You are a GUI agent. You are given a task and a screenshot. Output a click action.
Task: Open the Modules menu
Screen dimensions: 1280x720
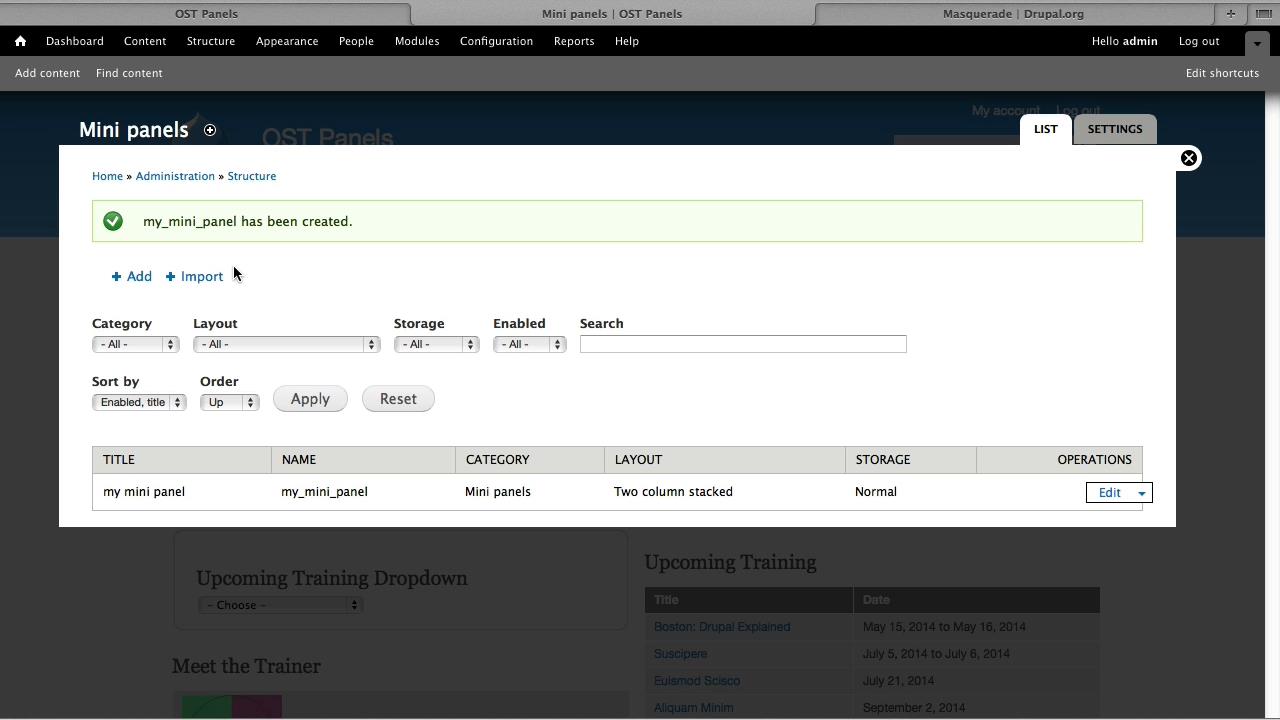click(x=417, y=41)
